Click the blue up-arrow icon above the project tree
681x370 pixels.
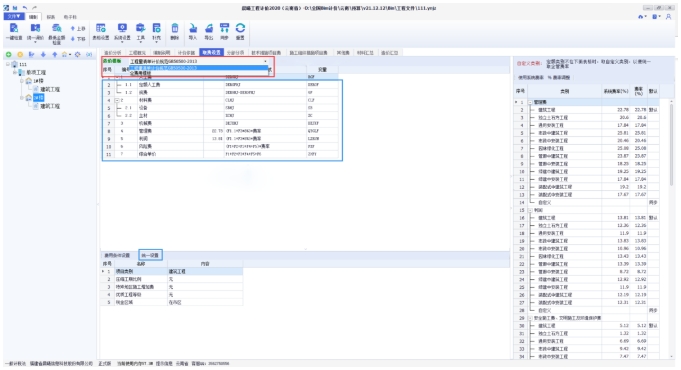tap(54, 55)
